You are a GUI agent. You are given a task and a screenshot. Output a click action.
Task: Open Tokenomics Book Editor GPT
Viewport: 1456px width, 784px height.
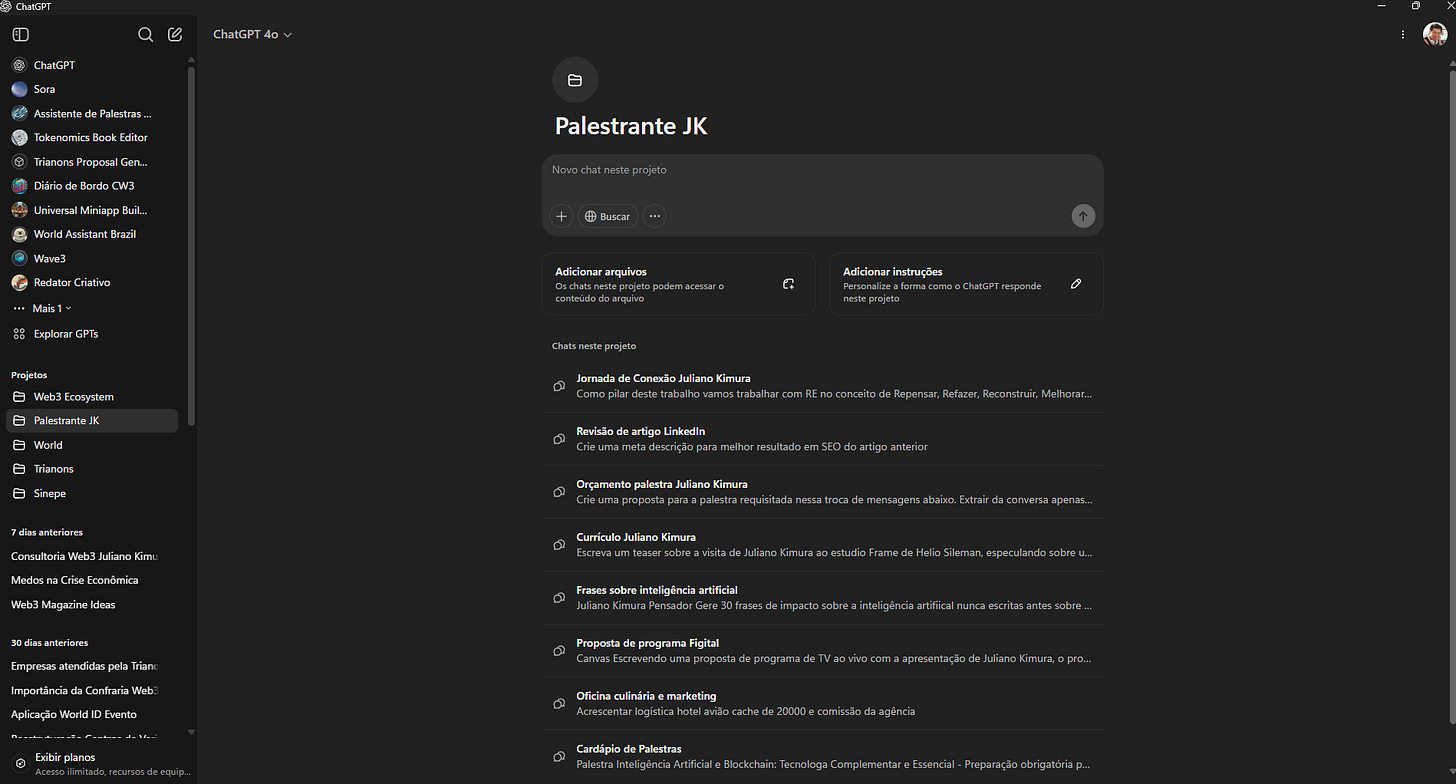pyautogui.click(x=93, y=137)
